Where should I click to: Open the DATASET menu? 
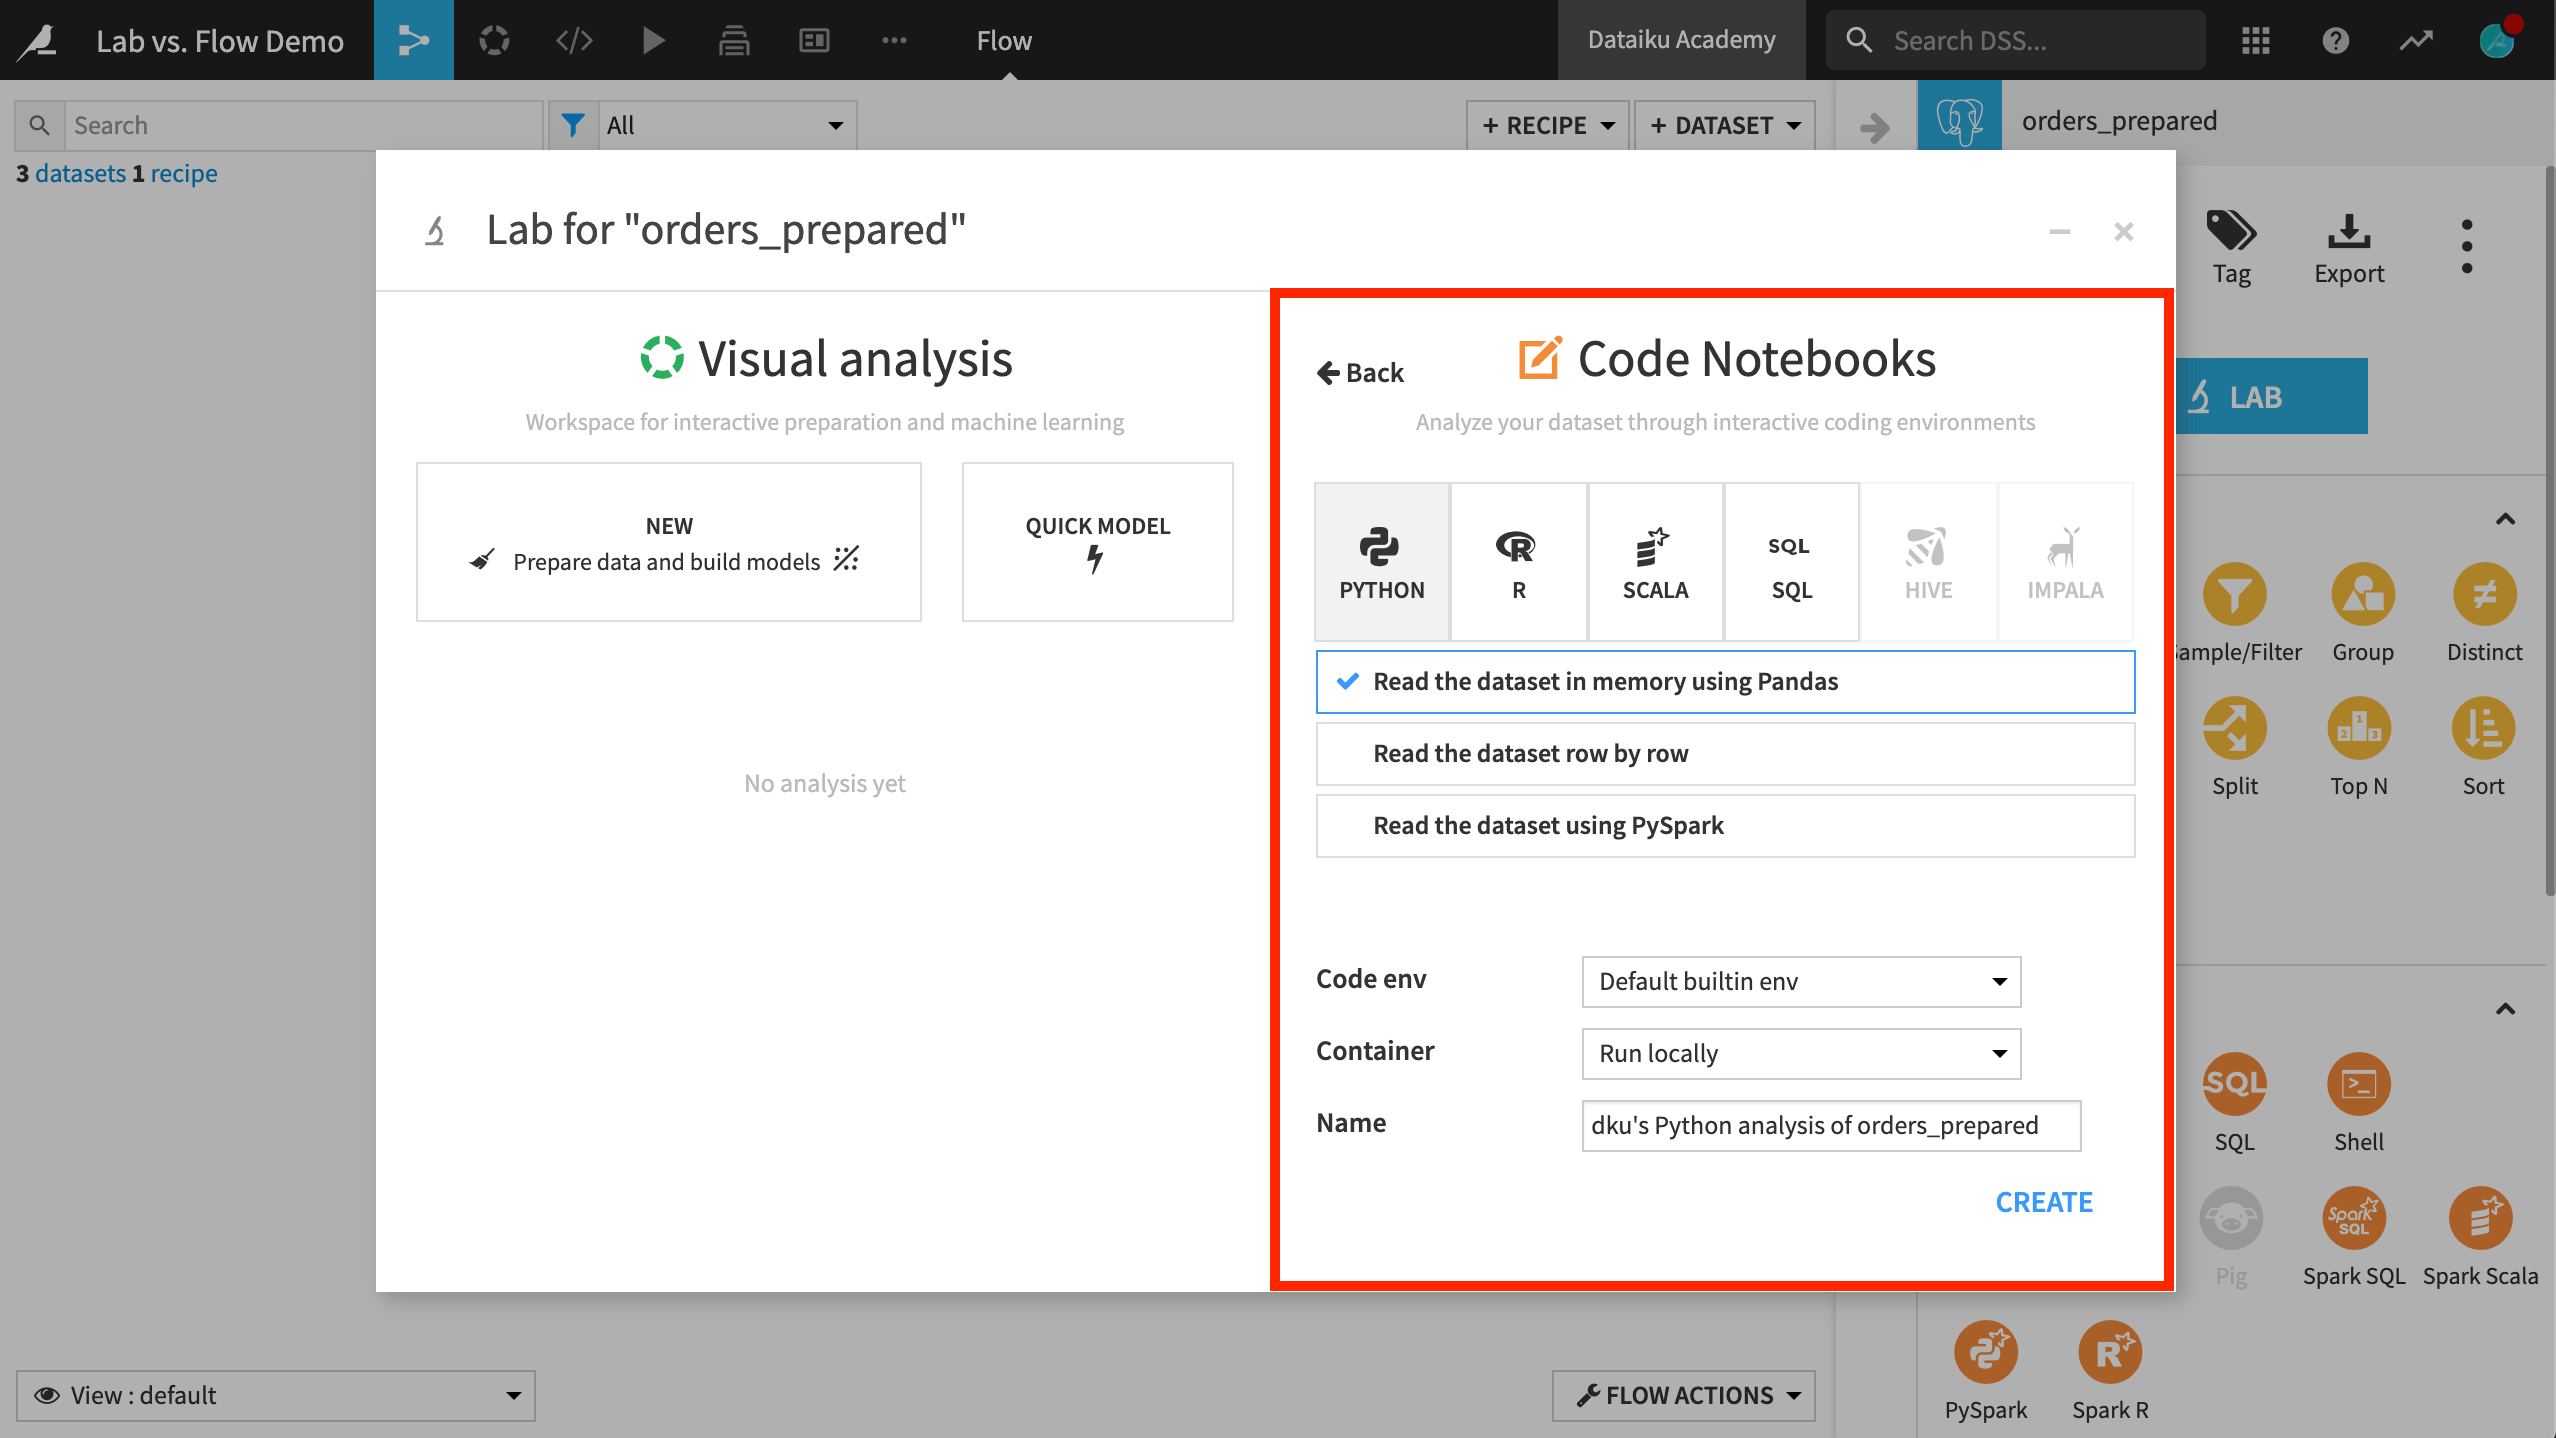coord(1727,123)
